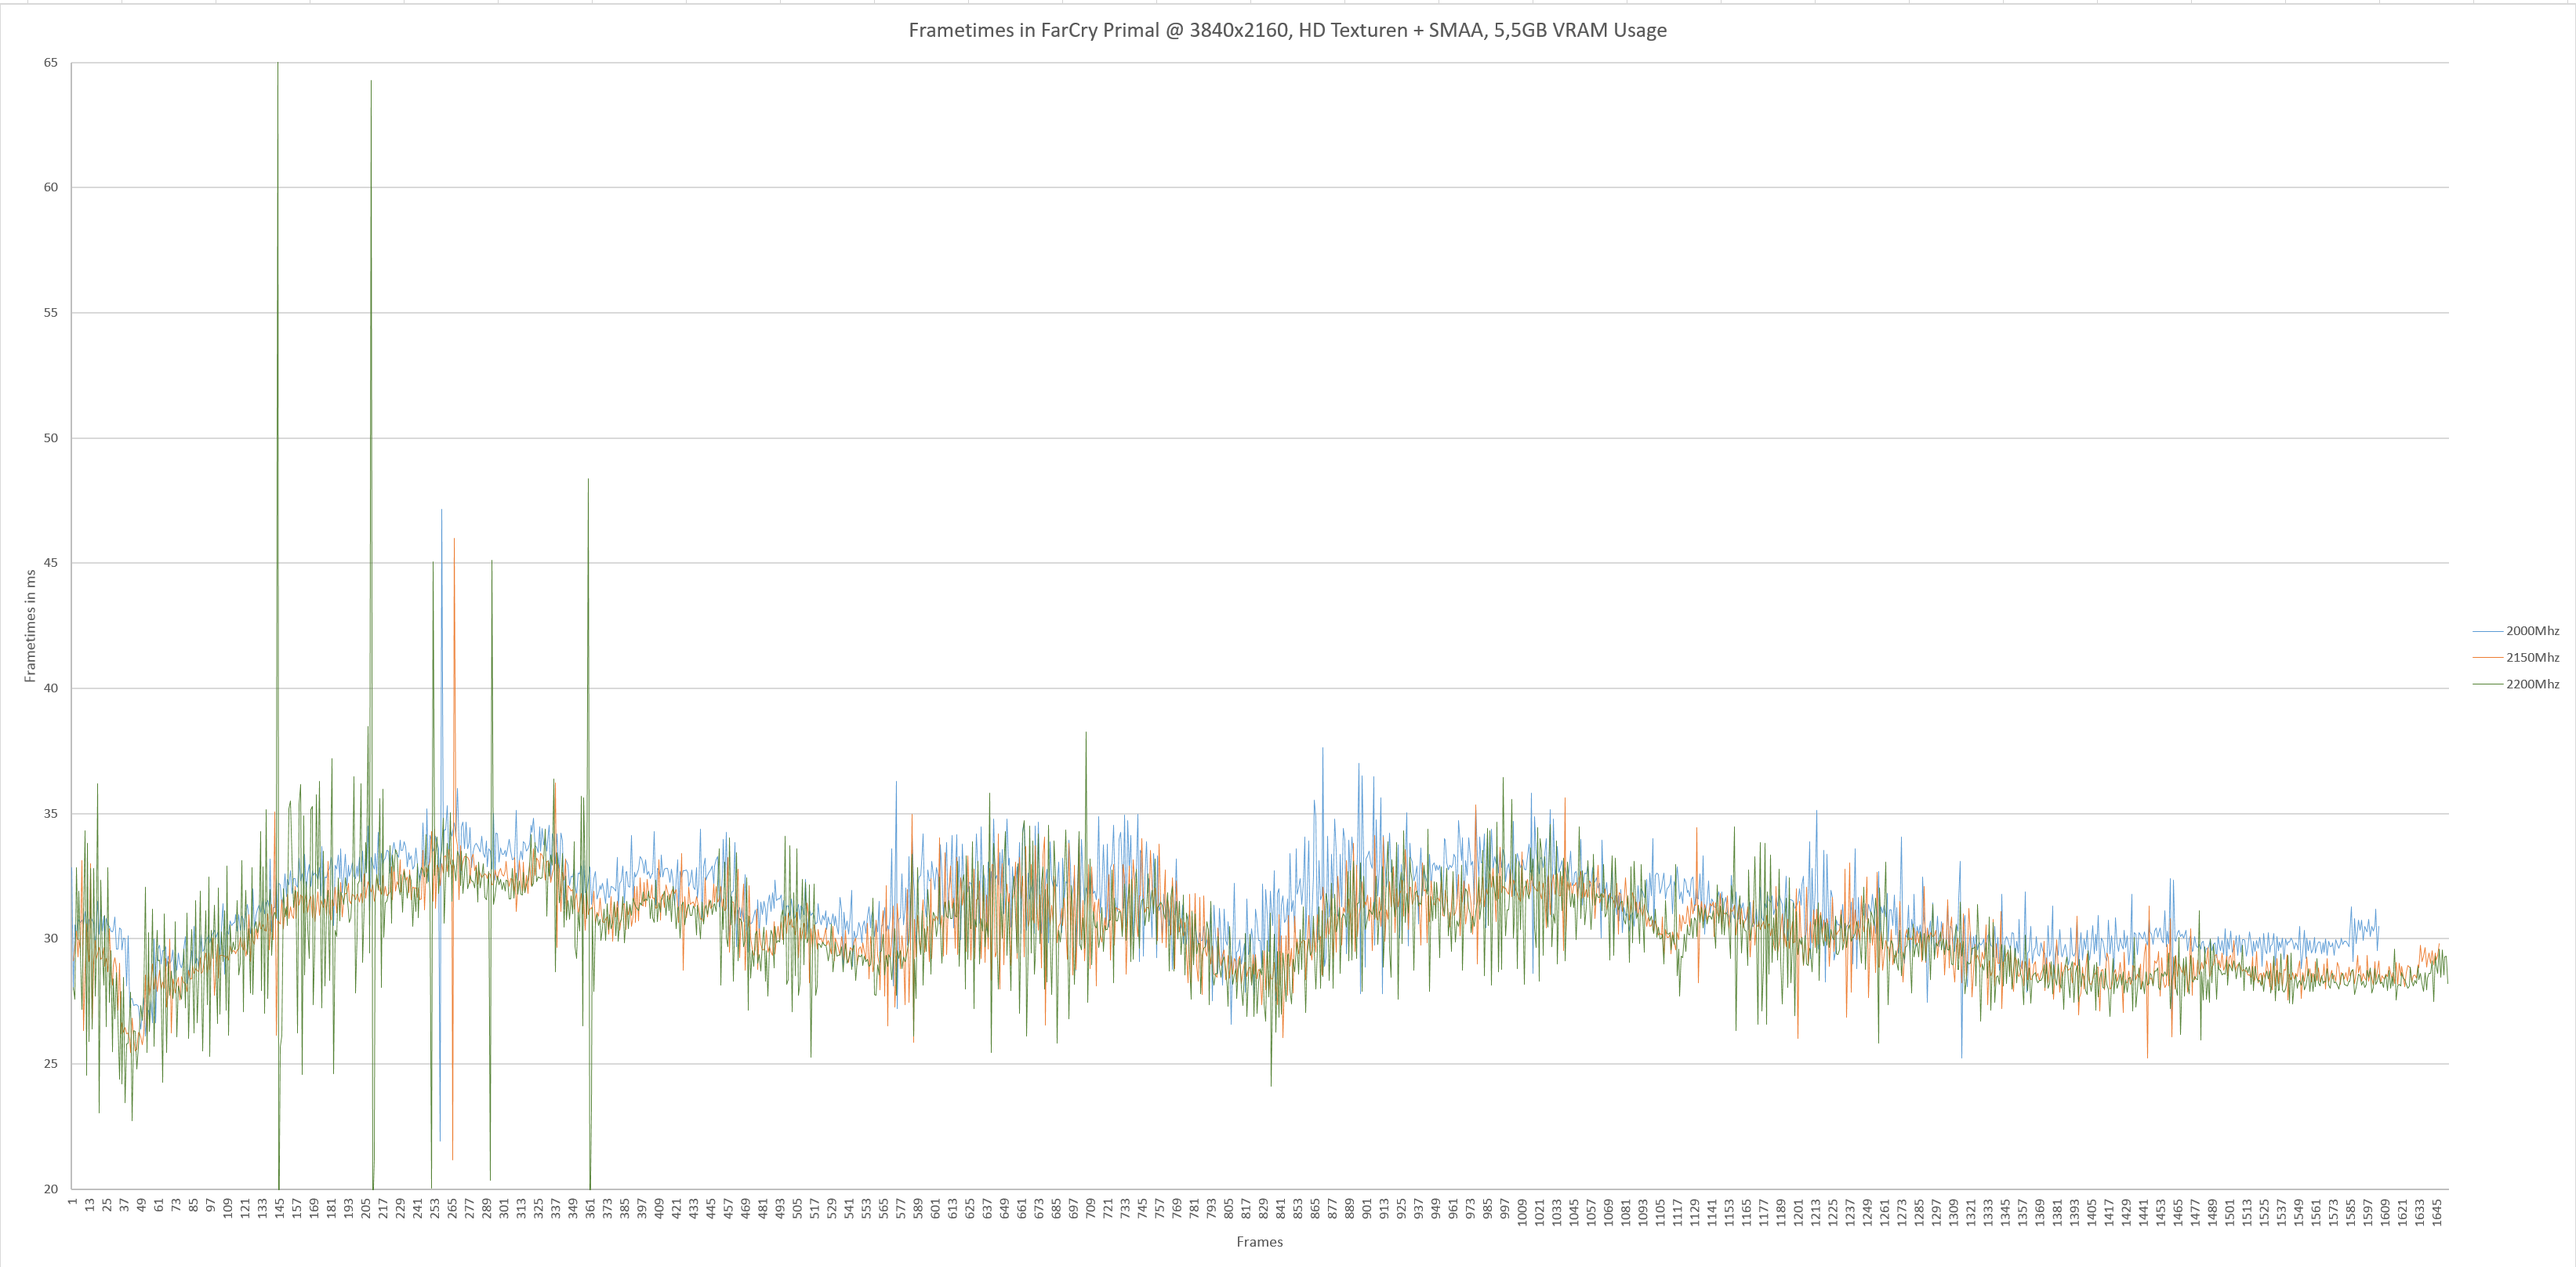Click x-axis frame label 1 at origin

(x=72, y=1200)
